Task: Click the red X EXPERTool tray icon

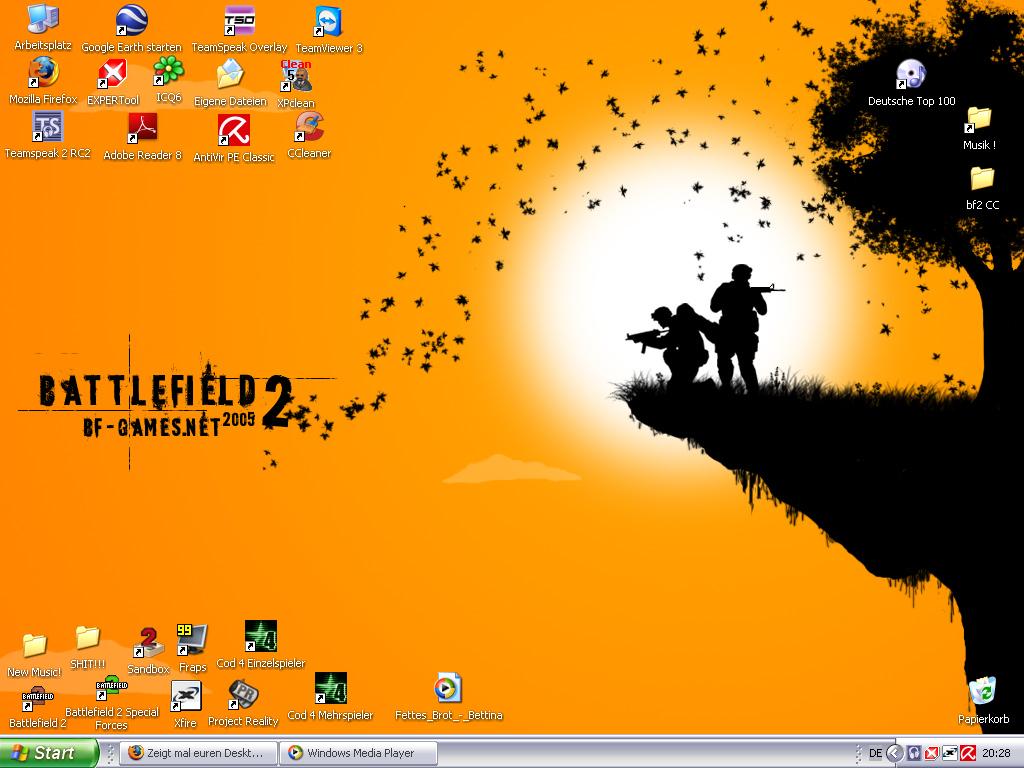Action: point(932,754)
